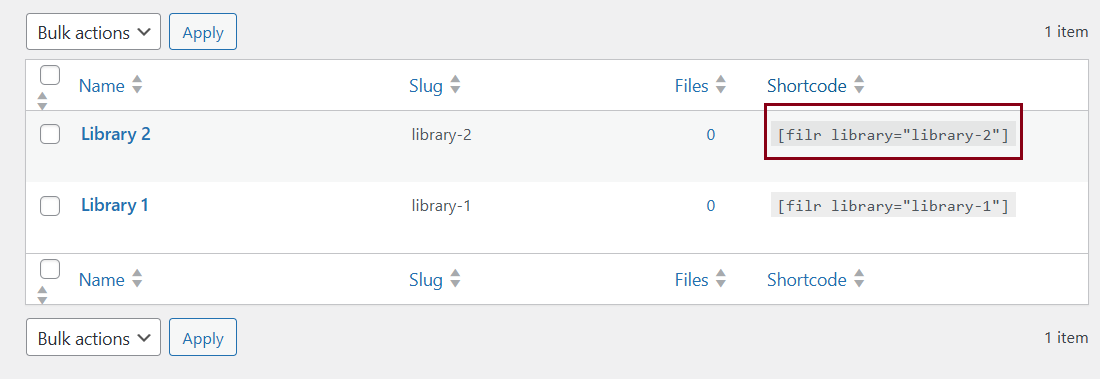Click sort arrows beside footer Slug column
1100x379 pixels.
[455, 279]
